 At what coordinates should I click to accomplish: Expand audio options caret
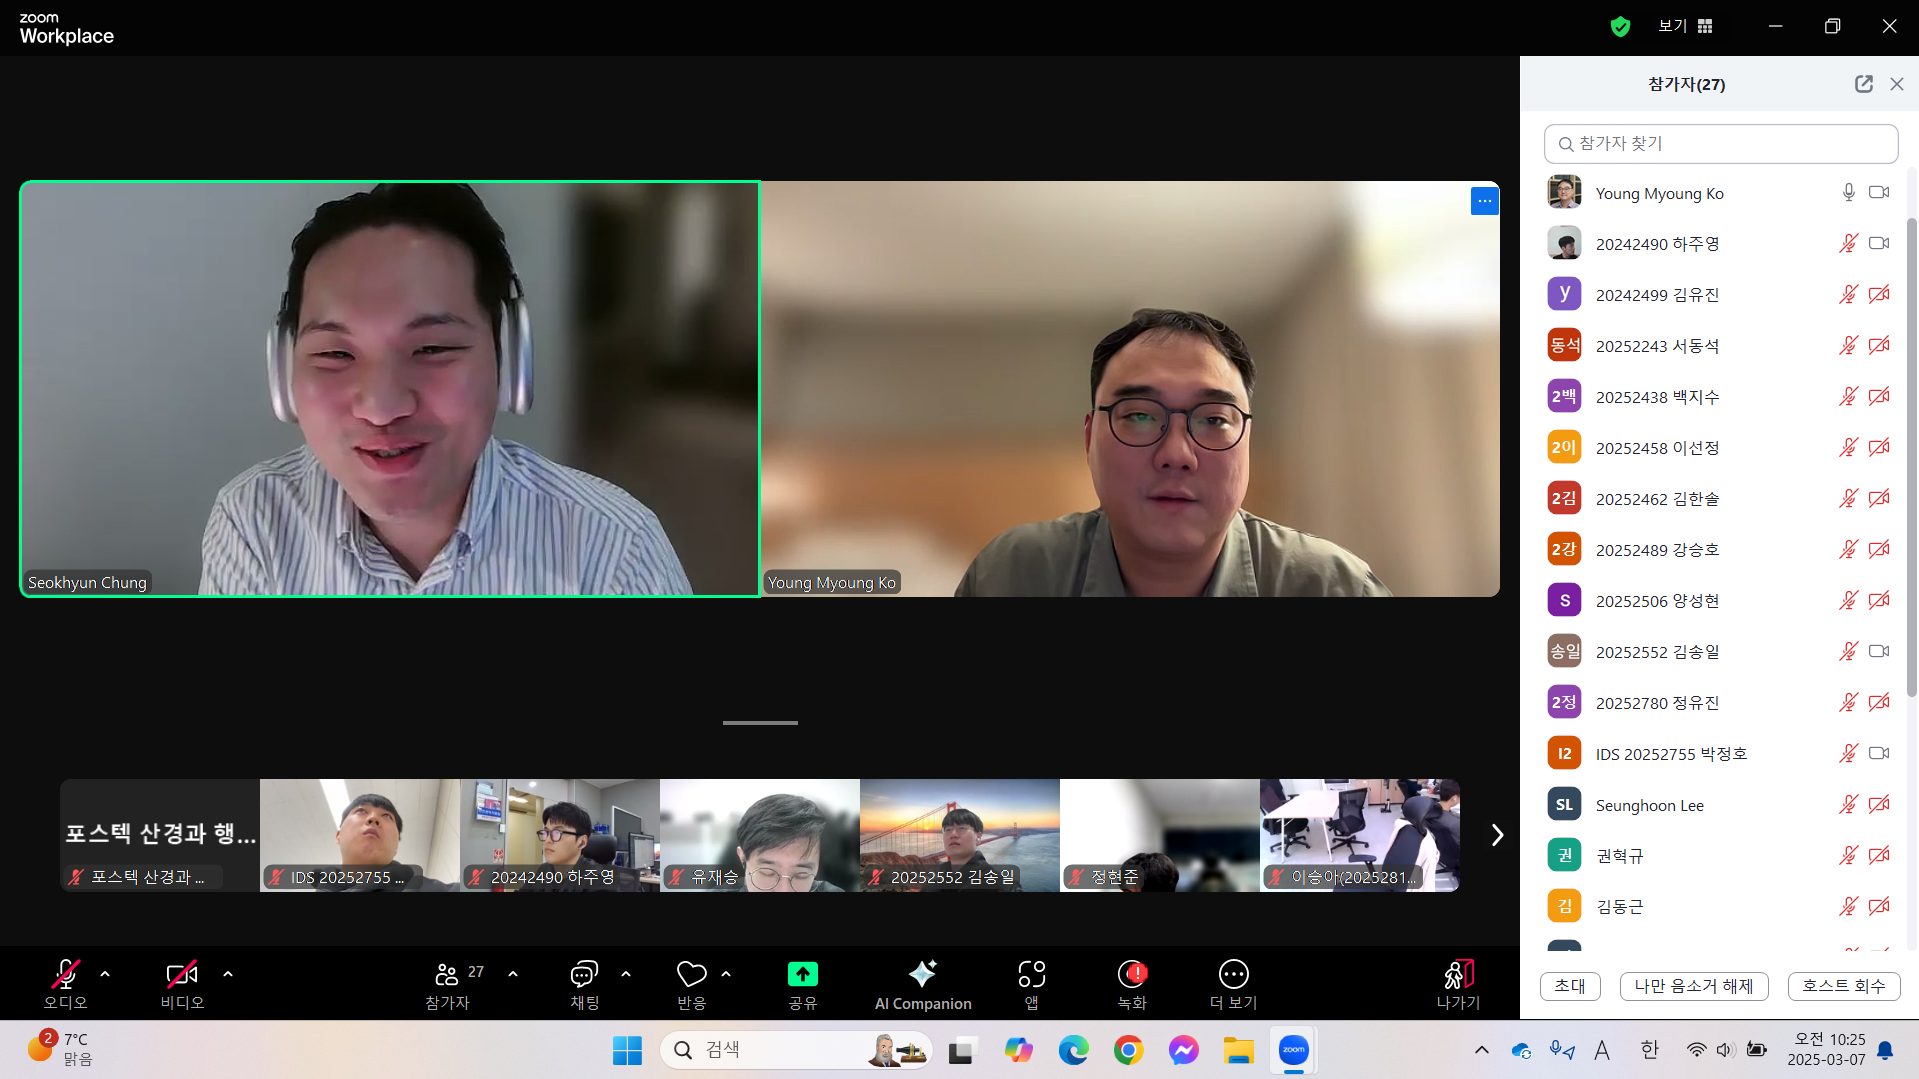[x=105, y=973]
